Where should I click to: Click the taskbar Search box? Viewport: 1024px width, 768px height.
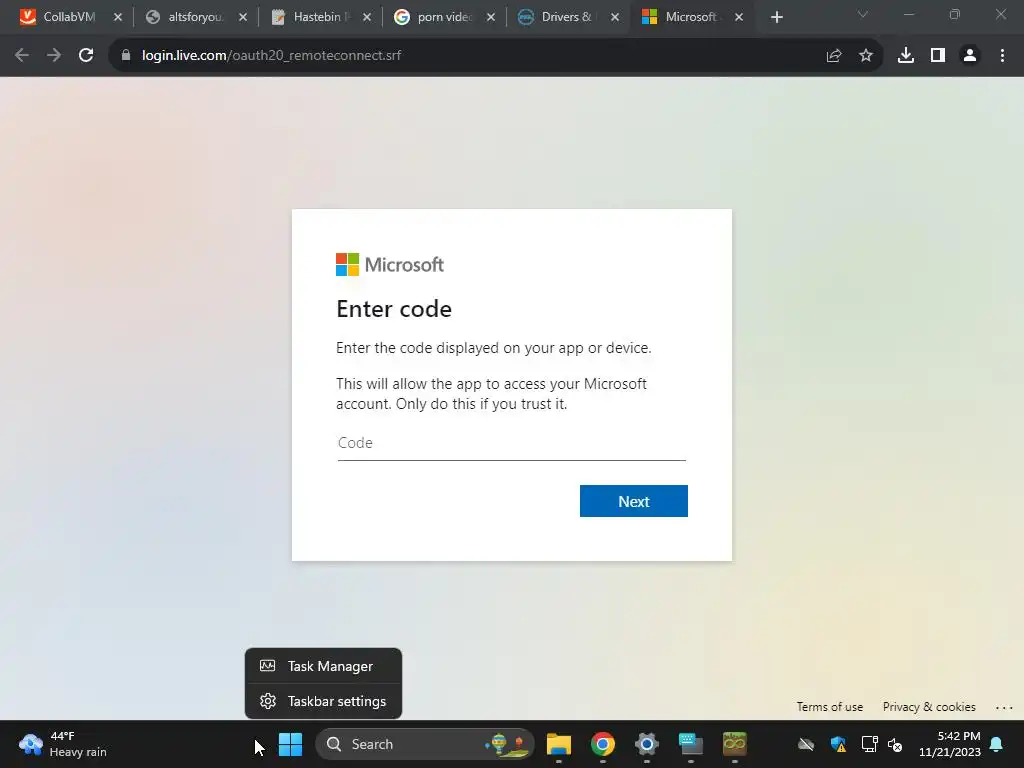tap(424, 744)
